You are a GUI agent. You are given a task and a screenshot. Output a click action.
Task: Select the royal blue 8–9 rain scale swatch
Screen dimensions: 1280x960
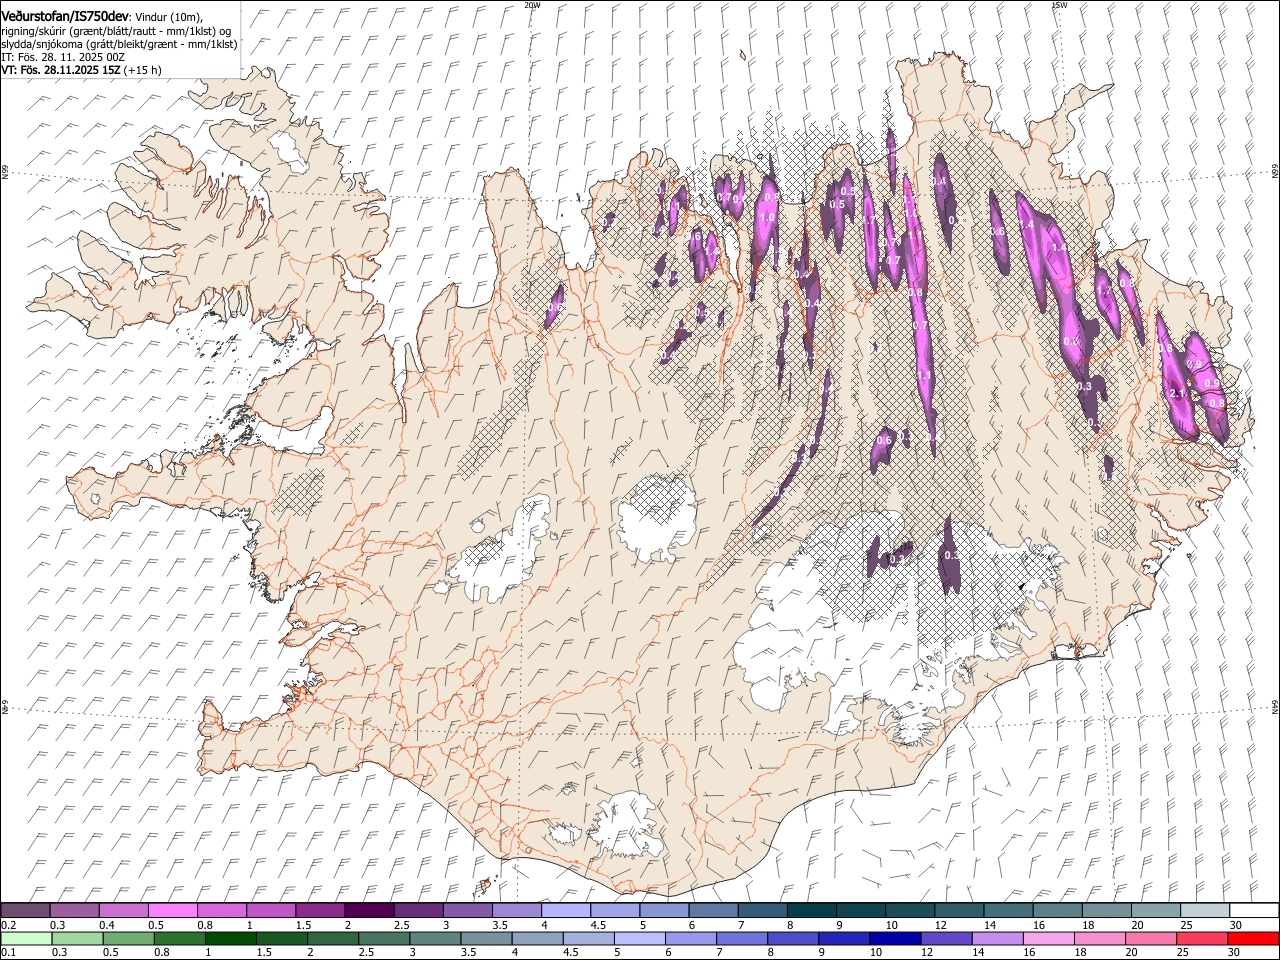793,938
